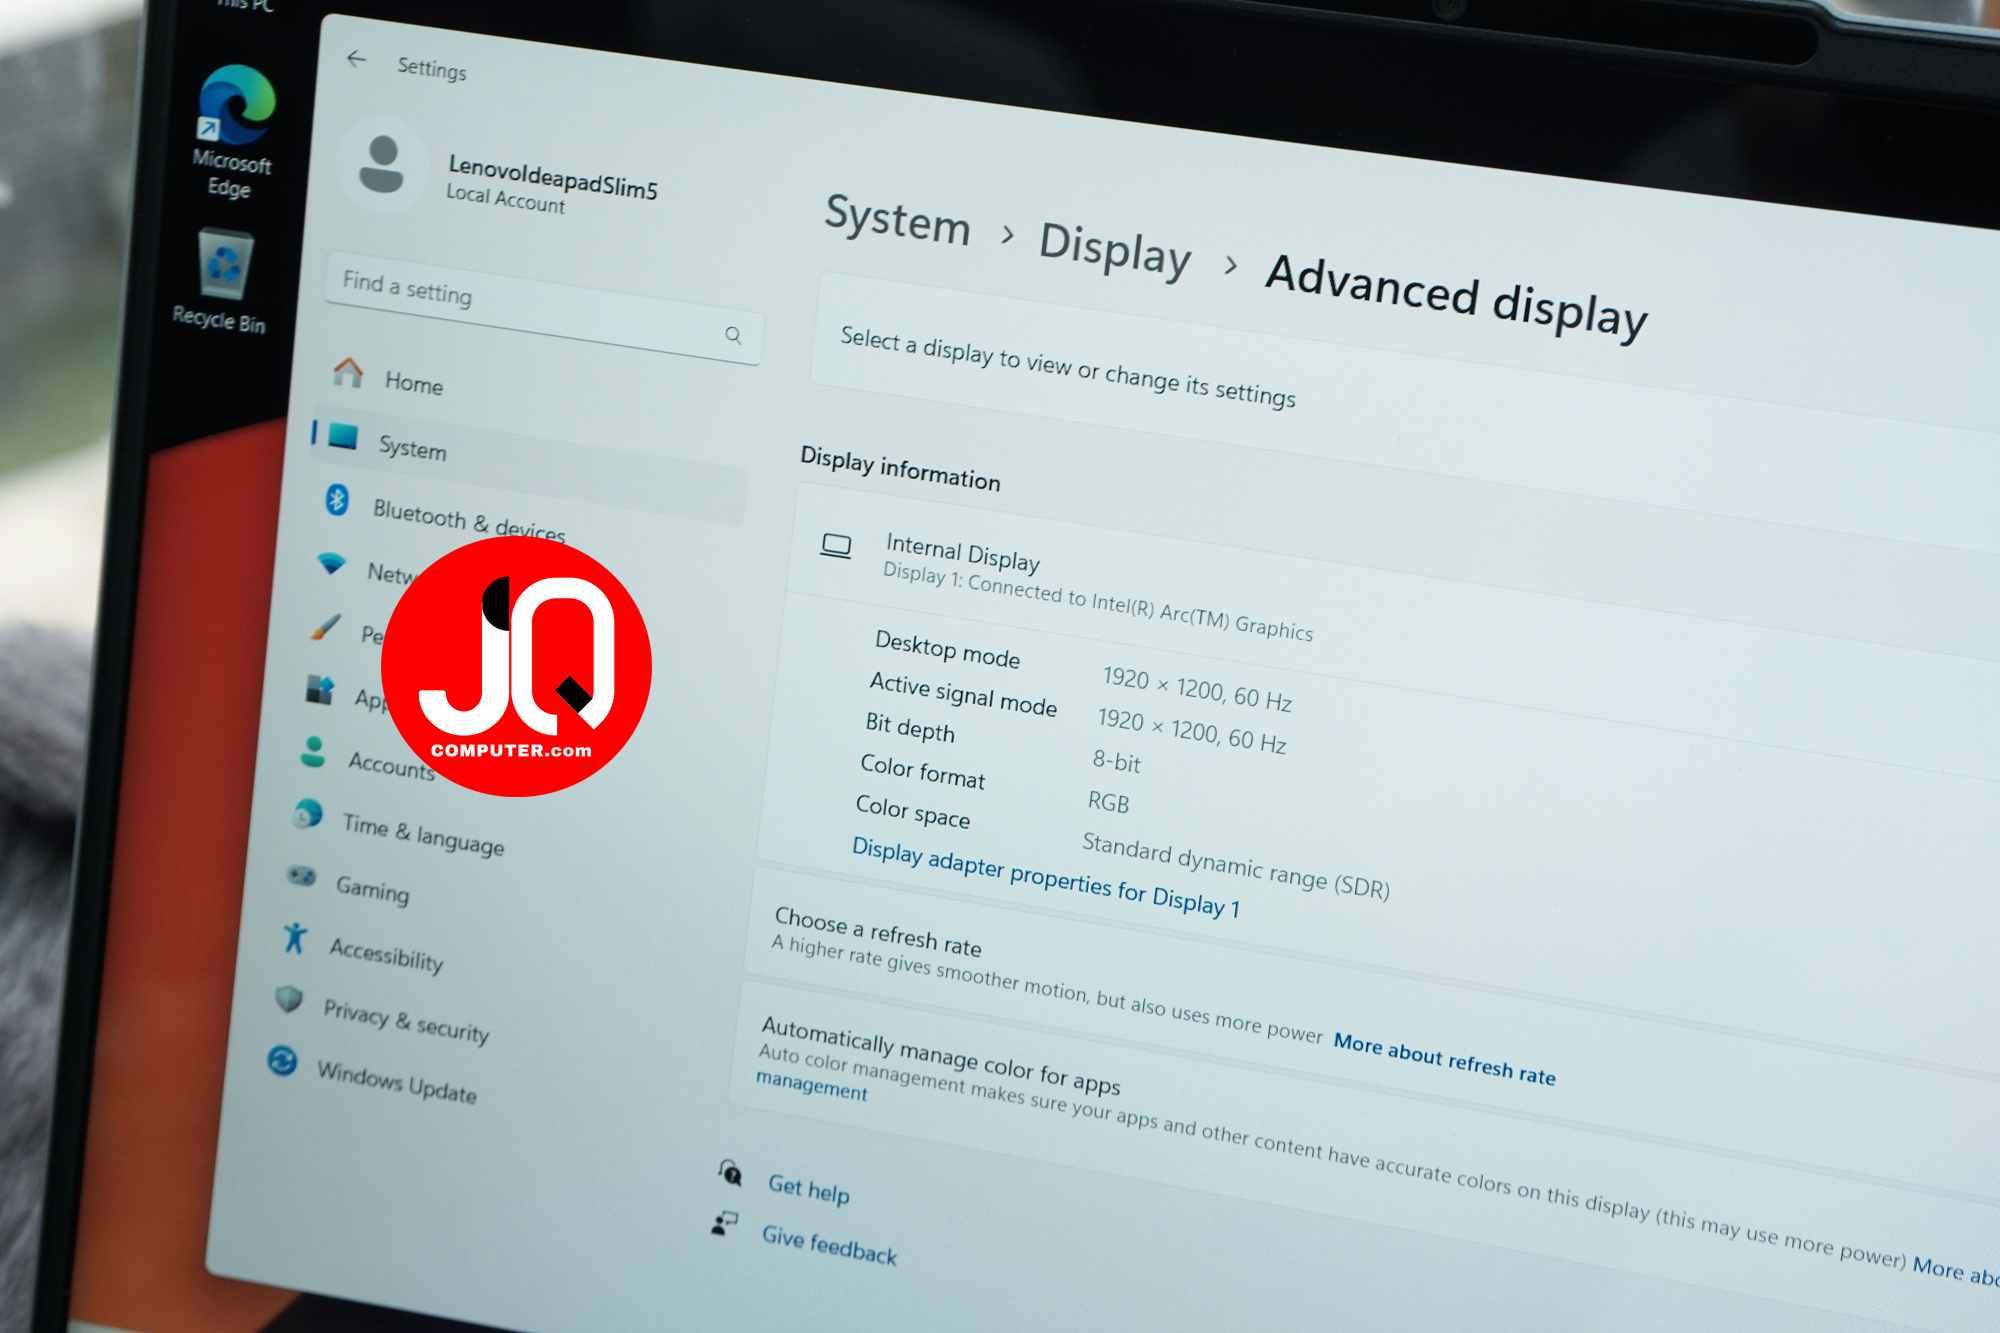Screen dimensions: 2000x1333
Task: Click the Desktop mode value 1920 × 1200
Action: tap(1197, 688)
